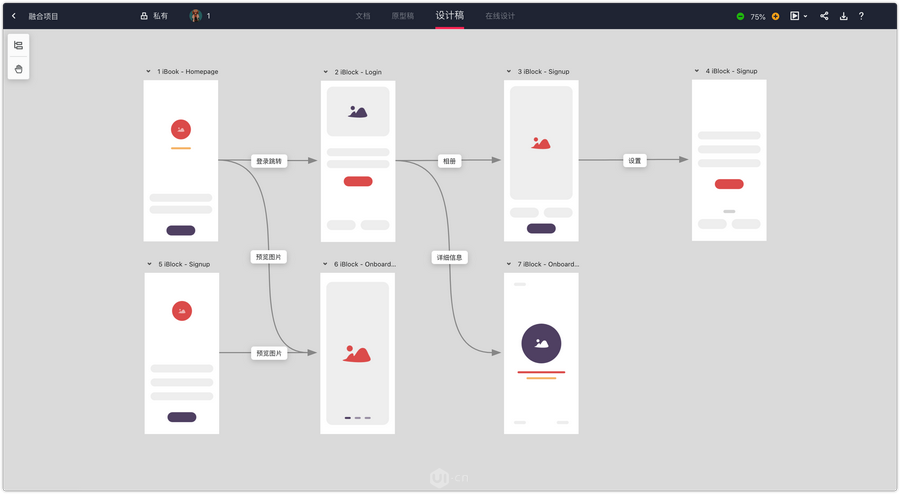This screenshot has width=900, height=494.
Task: Click the 预览图片 label between artboards 5 and 6
Action: [x=269, y=353]
